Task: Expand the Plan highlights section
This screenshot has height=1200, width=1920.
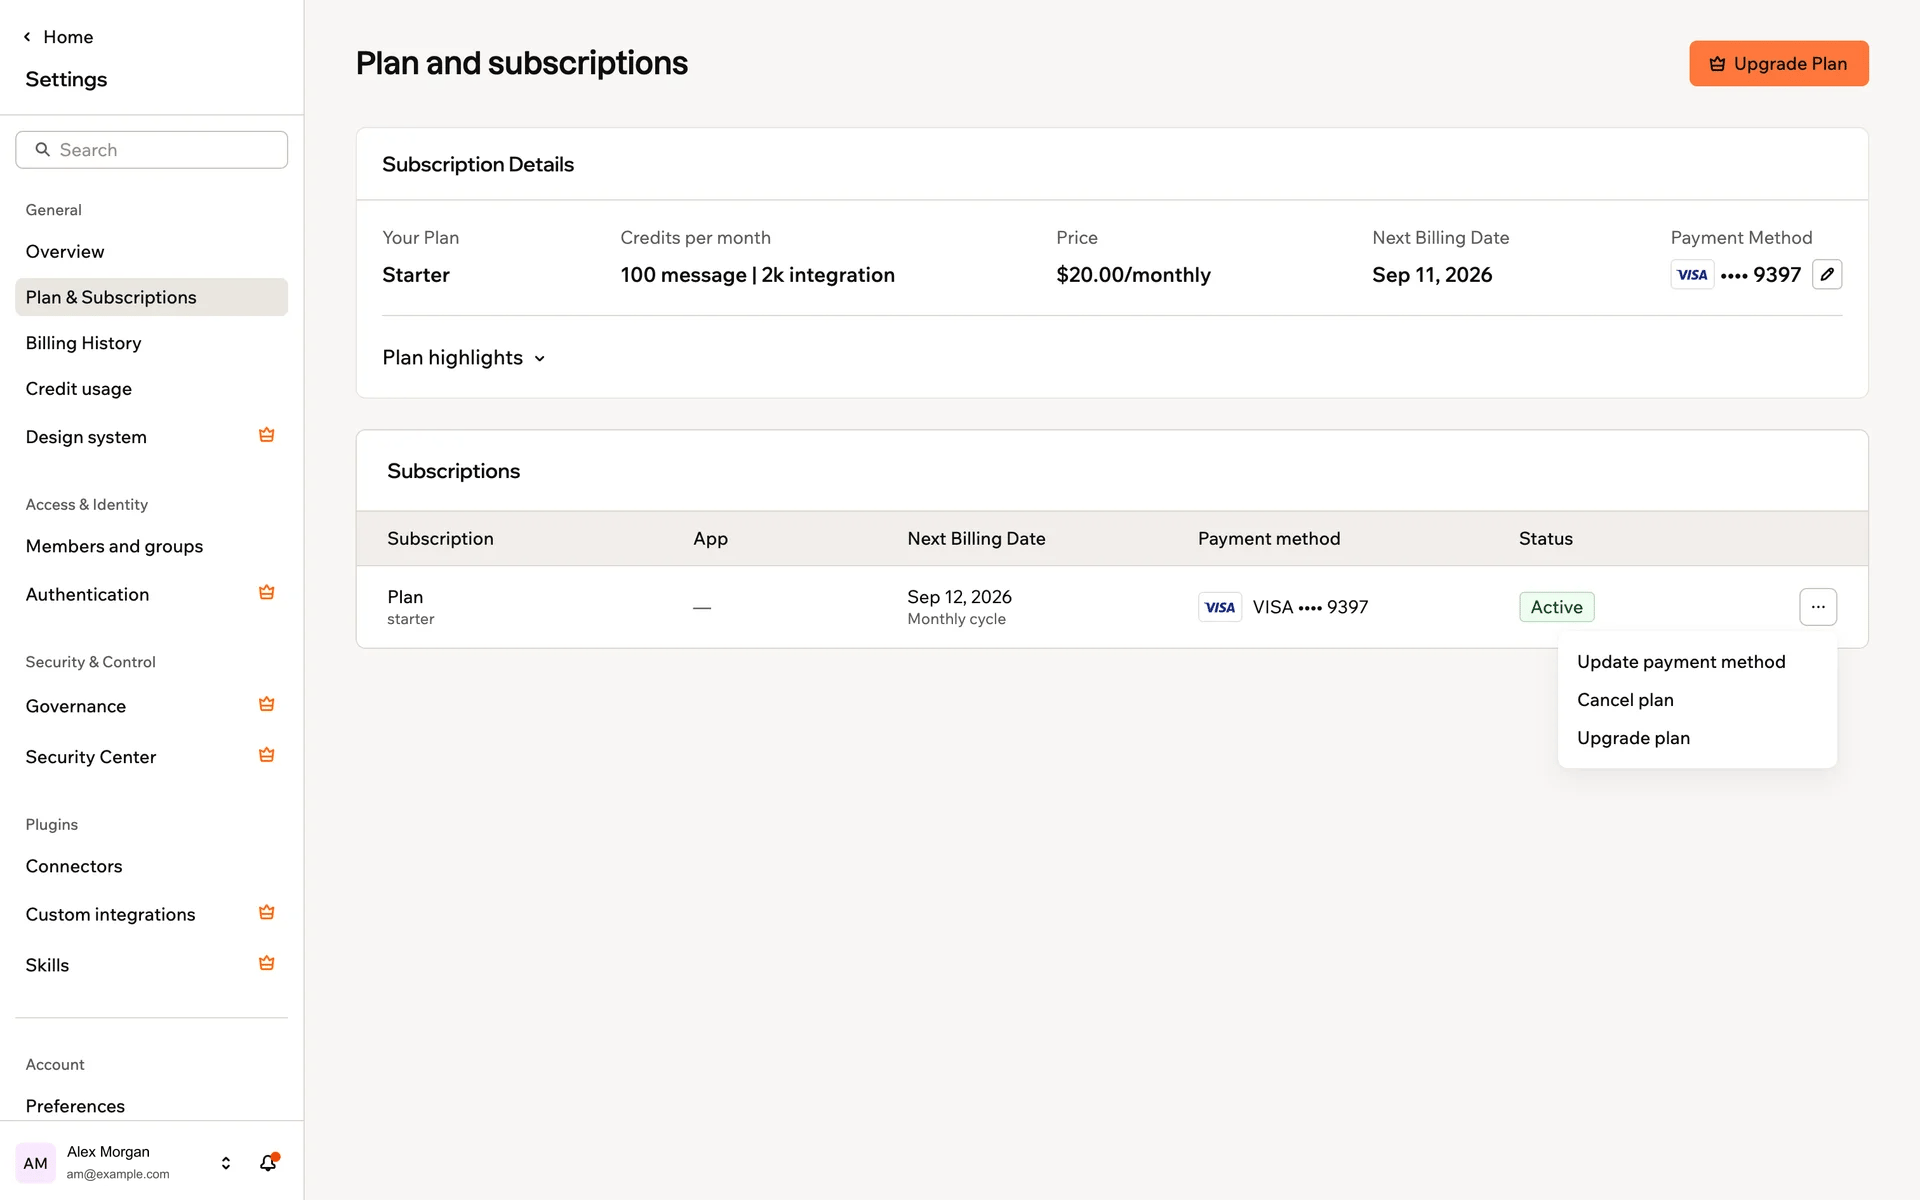Action: tap(464, 358)
